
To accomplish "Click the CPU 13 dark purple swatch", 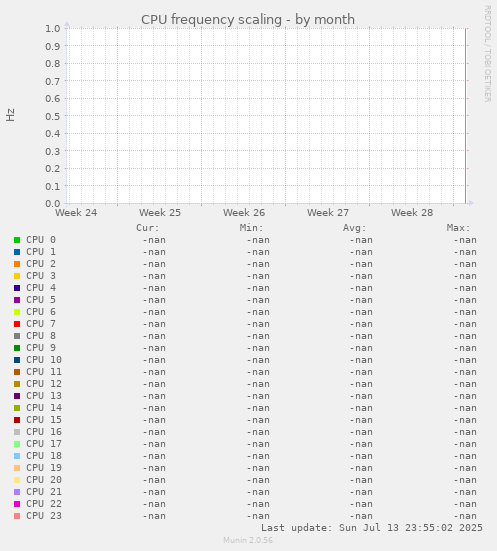I will pyautogui.click(x=17, y=396).
